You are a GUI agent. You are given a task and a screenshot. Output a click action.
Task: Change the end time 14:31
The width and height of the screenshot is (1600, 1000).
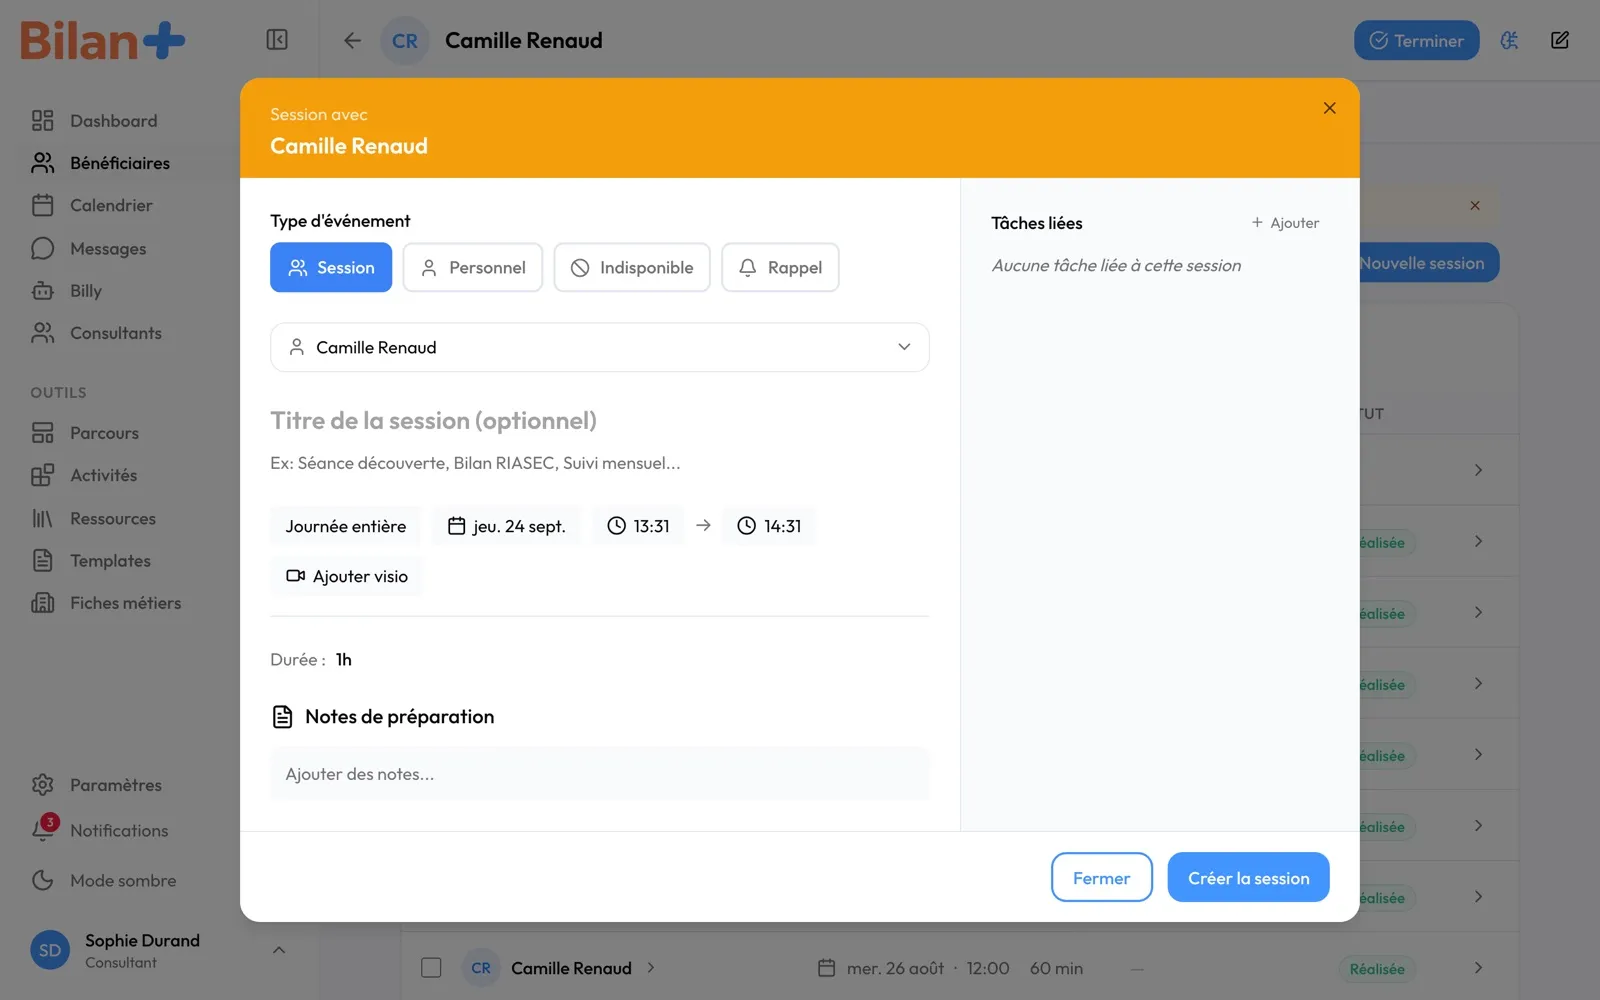(769, 526)
